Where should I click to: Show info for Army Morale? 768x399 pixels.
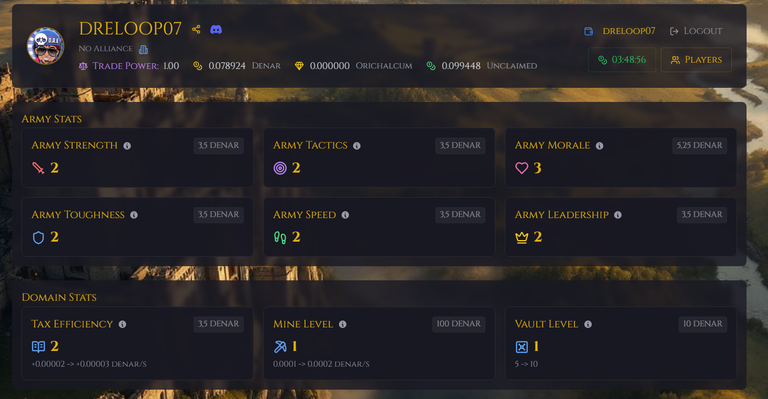click(x=600, y=146)
